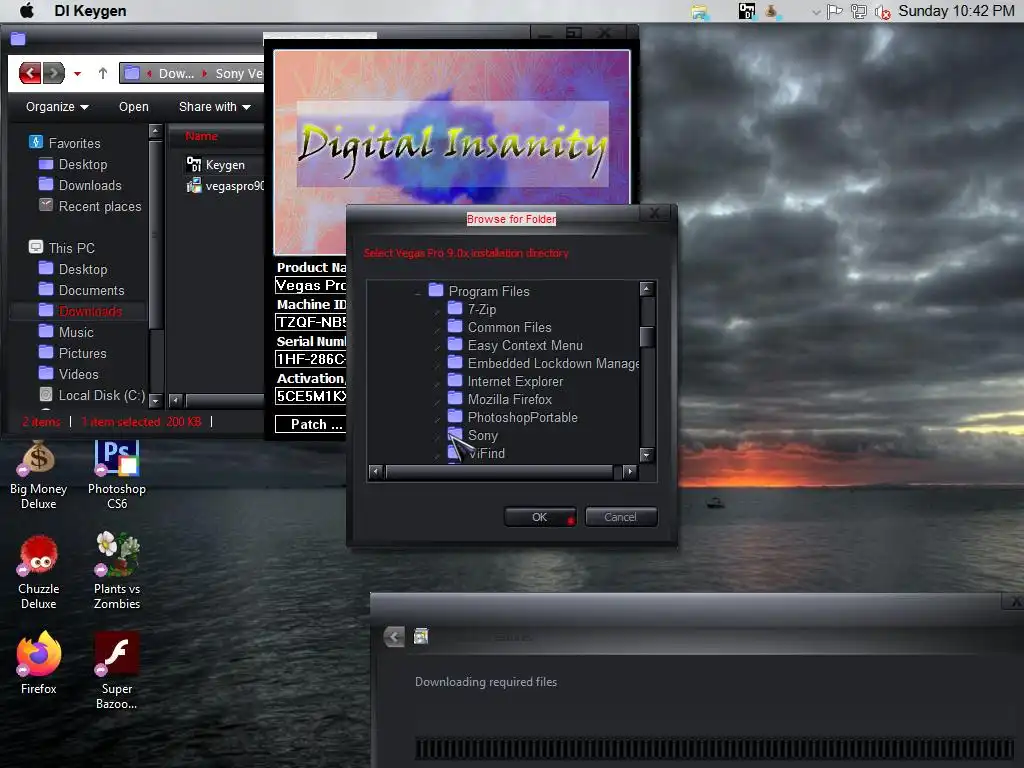Open the Pictures folder in the sidebar

point(72,353)
